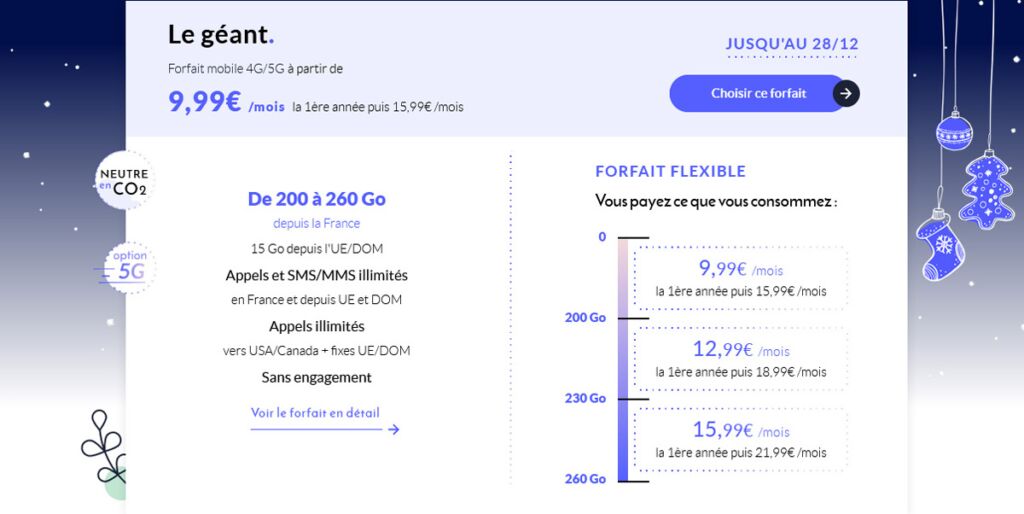
Task: Click the Neutre en CO2 badge
Action: pyautogui.click(x=123, y=181)
